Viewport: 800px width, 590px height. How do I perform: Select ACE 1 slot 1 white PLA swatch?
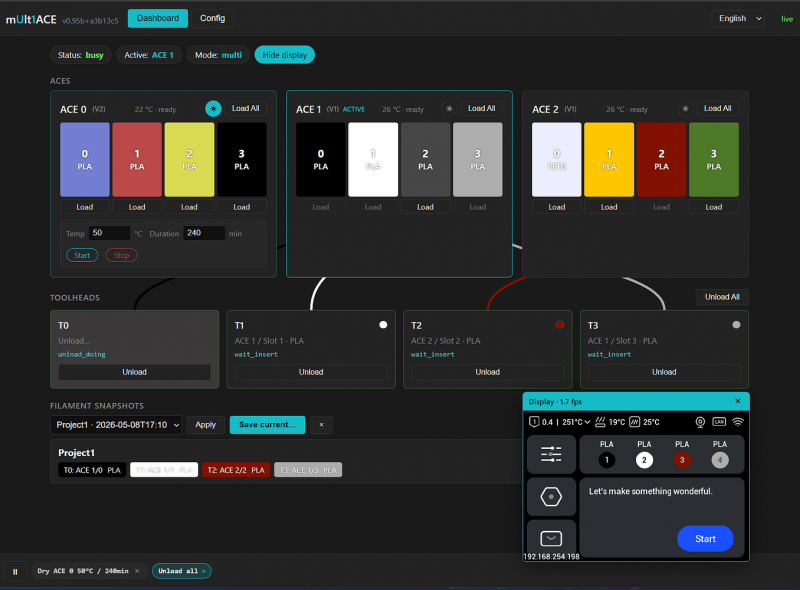tap(373, 159)
